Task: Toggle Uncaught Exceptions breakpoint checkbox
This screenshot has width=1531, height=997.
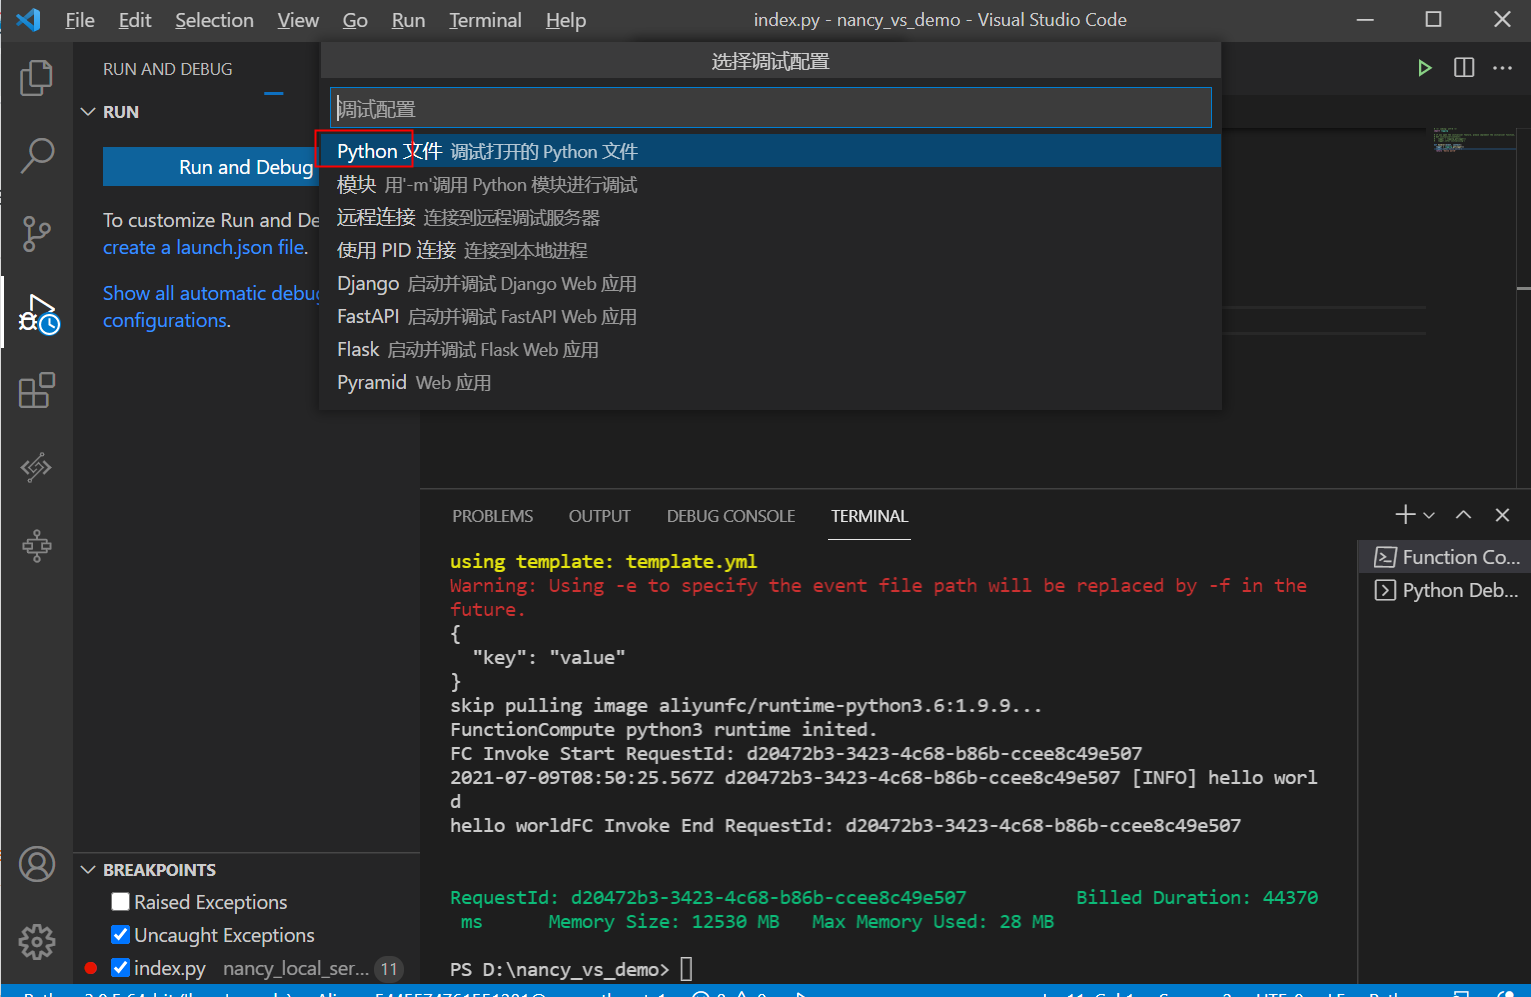Action: (120, 935)
